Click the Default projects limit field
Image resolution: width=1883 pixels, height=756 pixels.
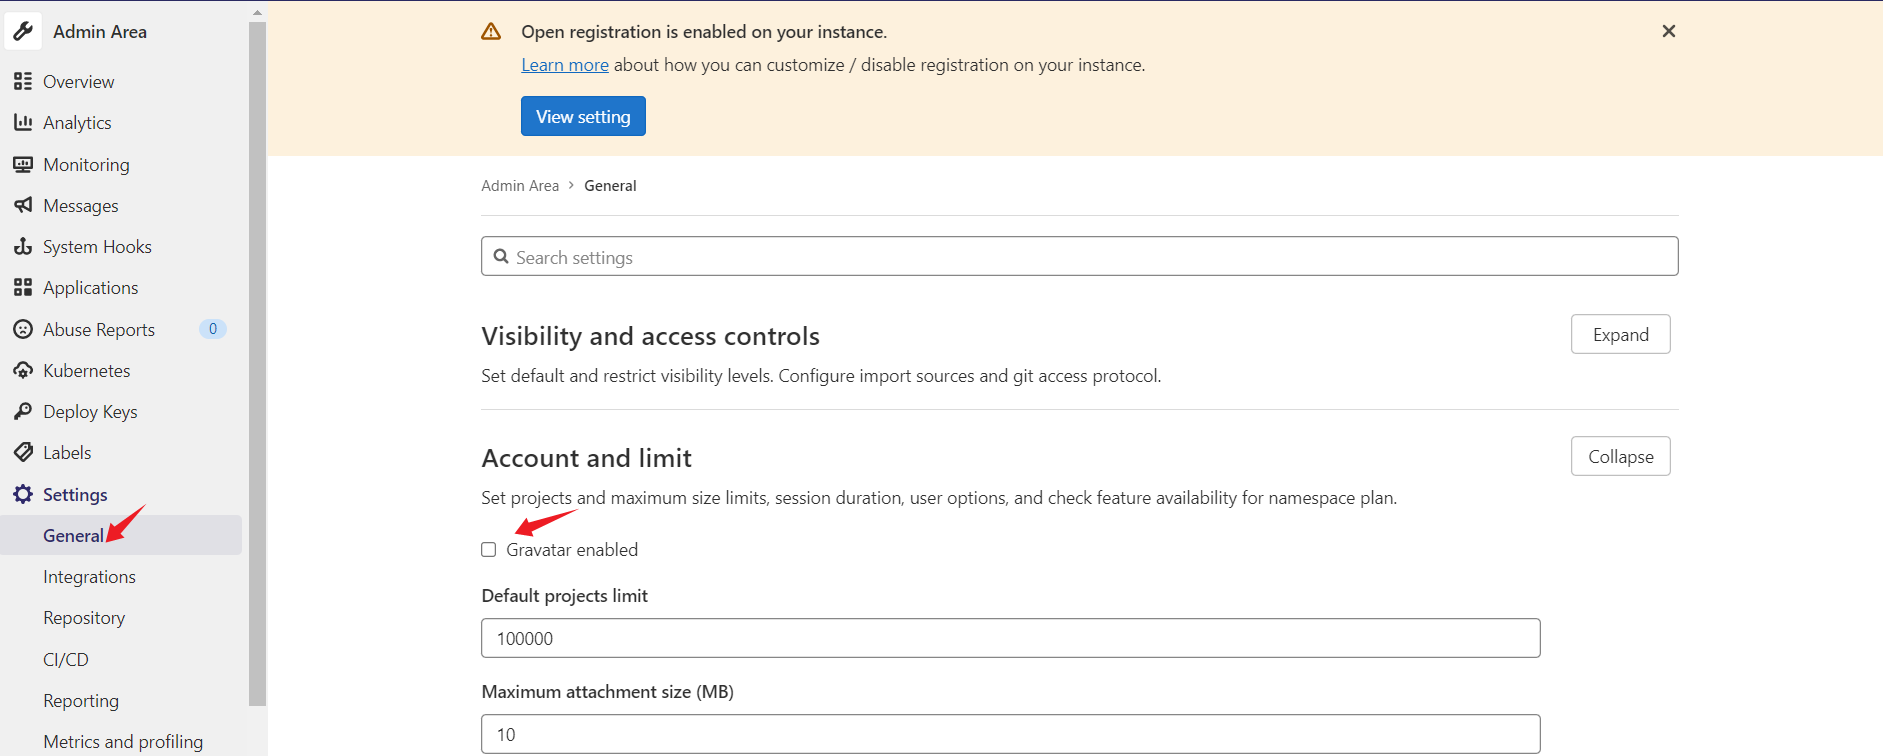tap(1010, 639)
